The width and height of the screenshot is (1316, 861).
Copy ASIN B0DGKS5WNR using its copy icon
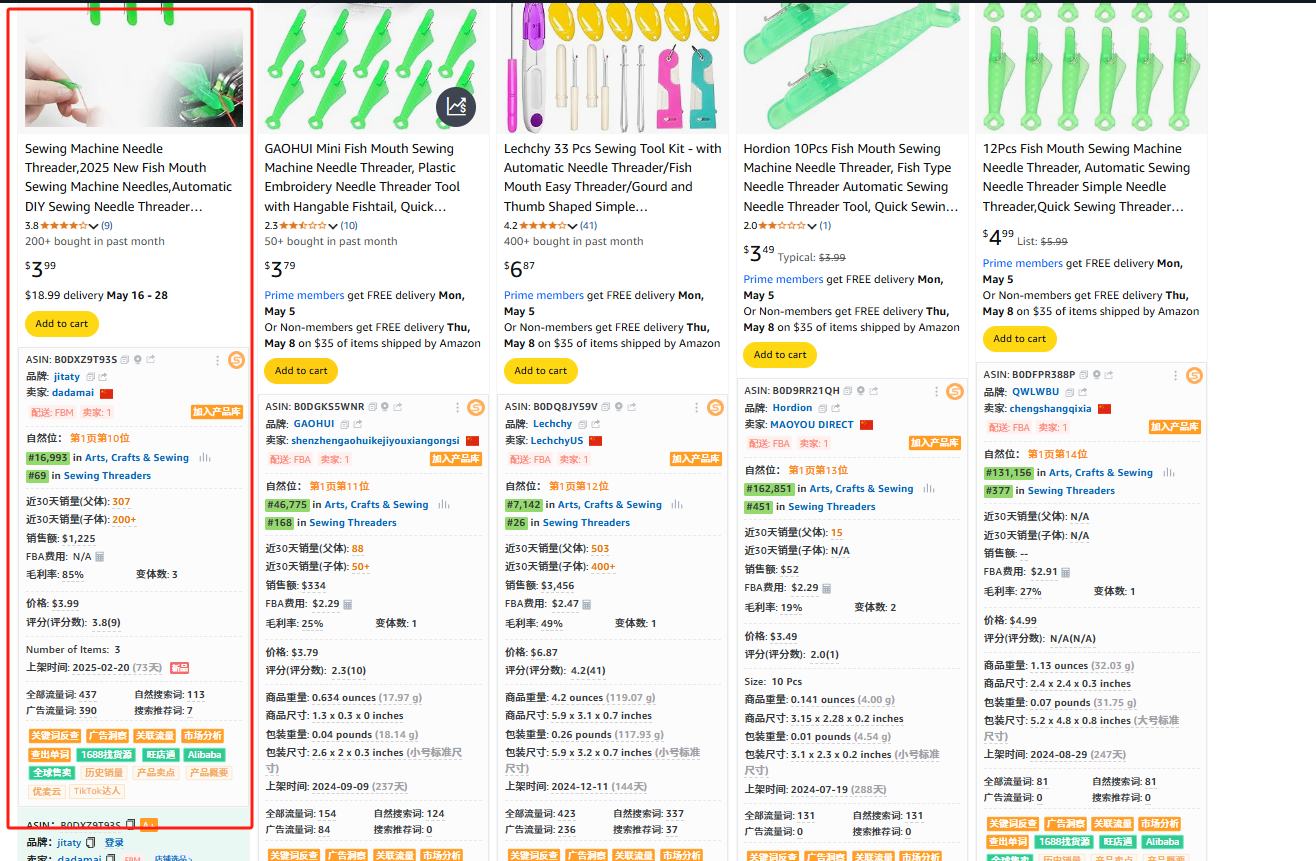pyautogui.click(x=373, y=407)
